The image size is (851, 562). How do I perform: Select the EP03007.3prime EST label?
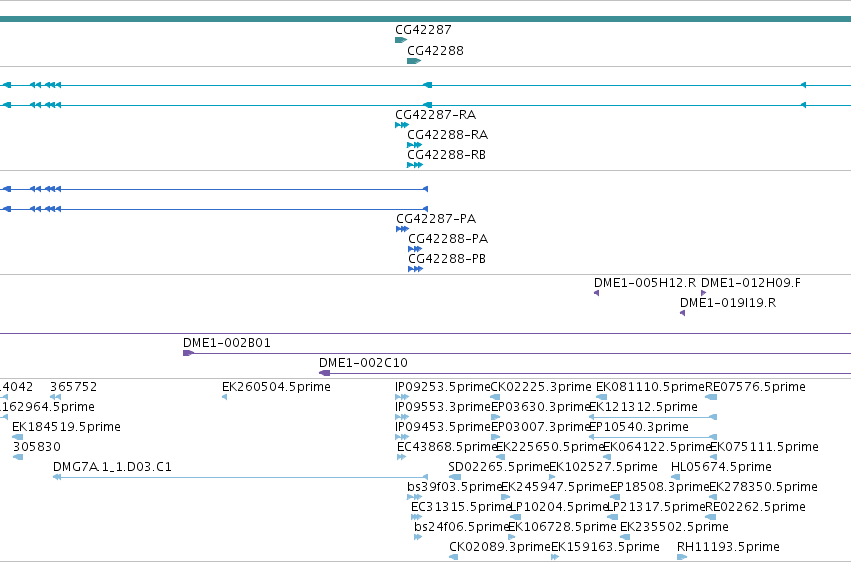coord(541,427)
